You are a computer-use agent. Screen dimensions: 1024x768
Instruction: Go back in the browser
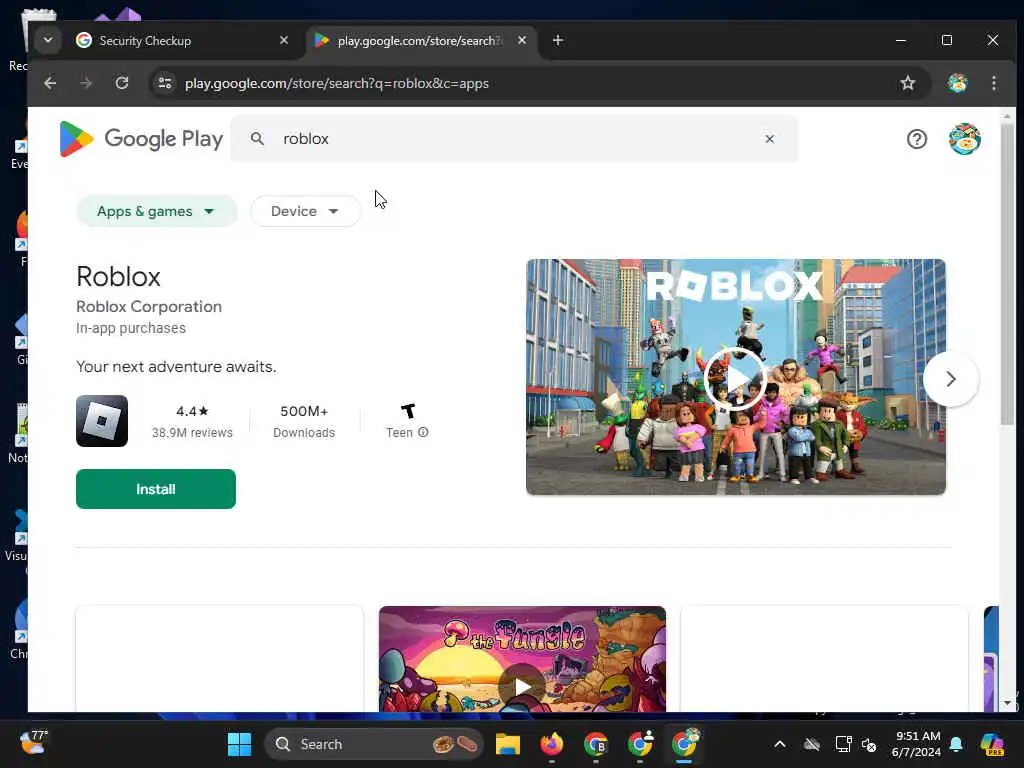[x=50, y=83]
